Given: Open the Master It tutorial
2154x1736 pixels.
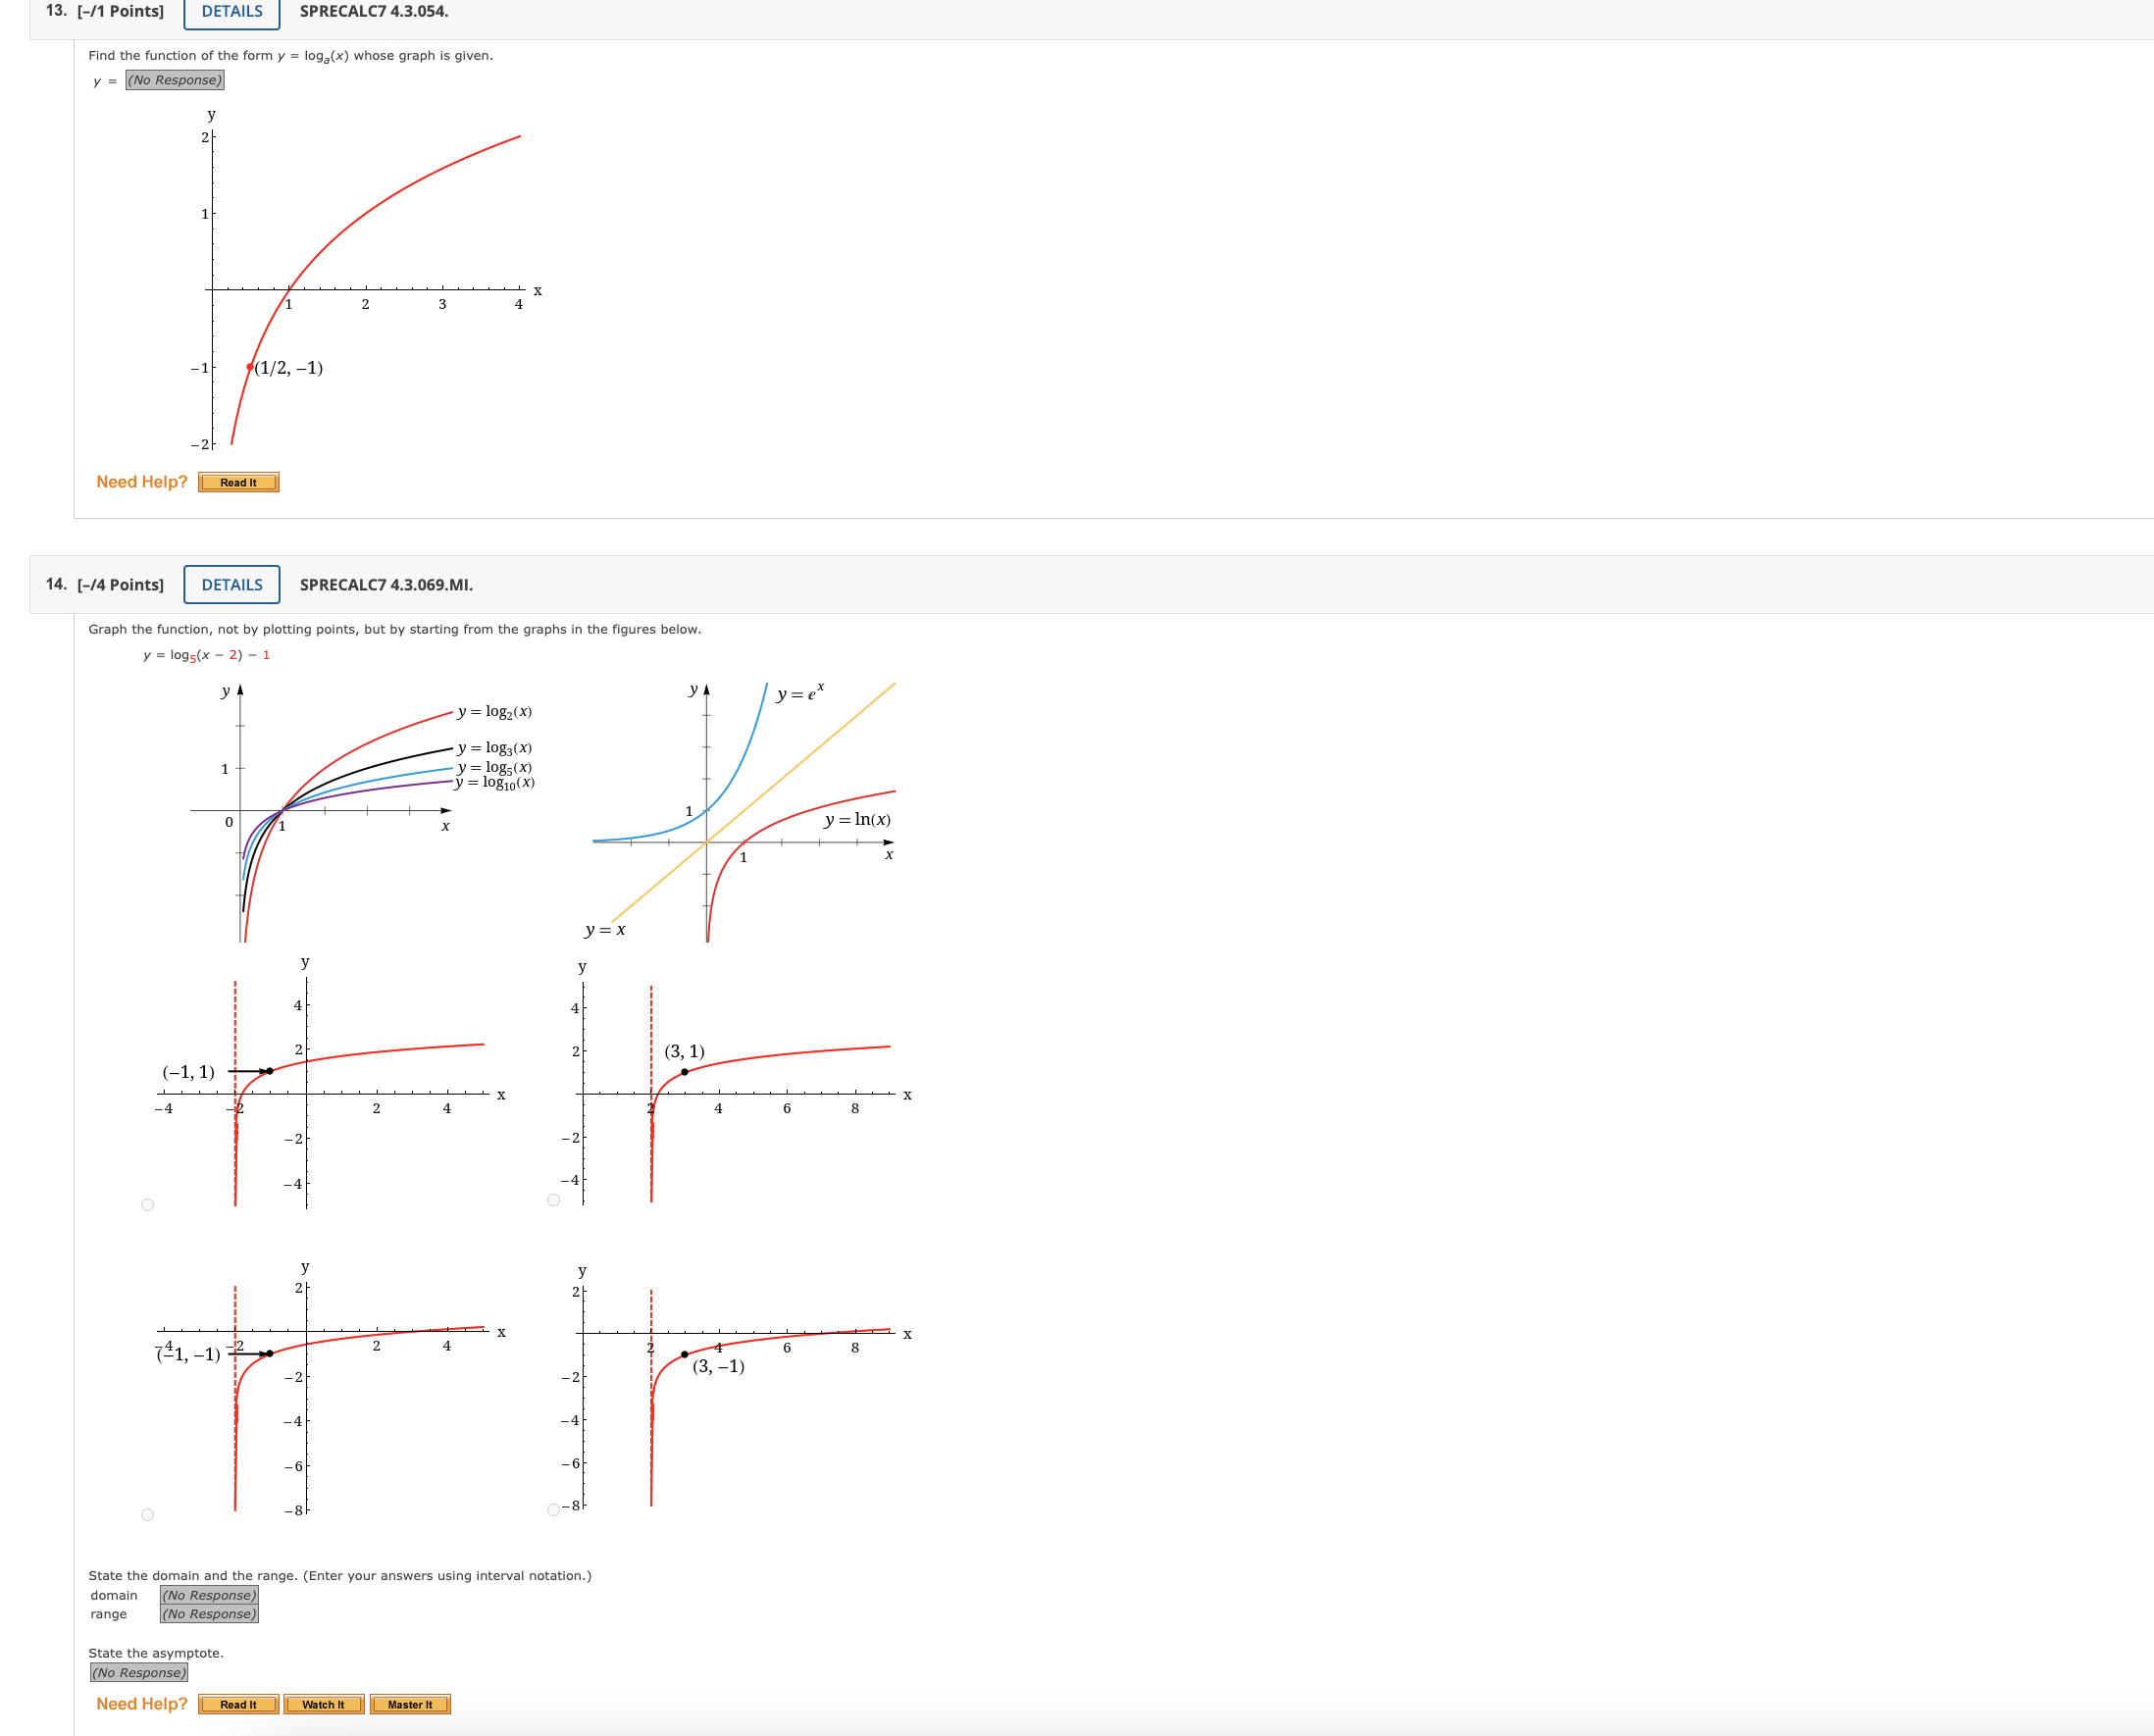Looking at the screenshot, I should click(410, 1705).
